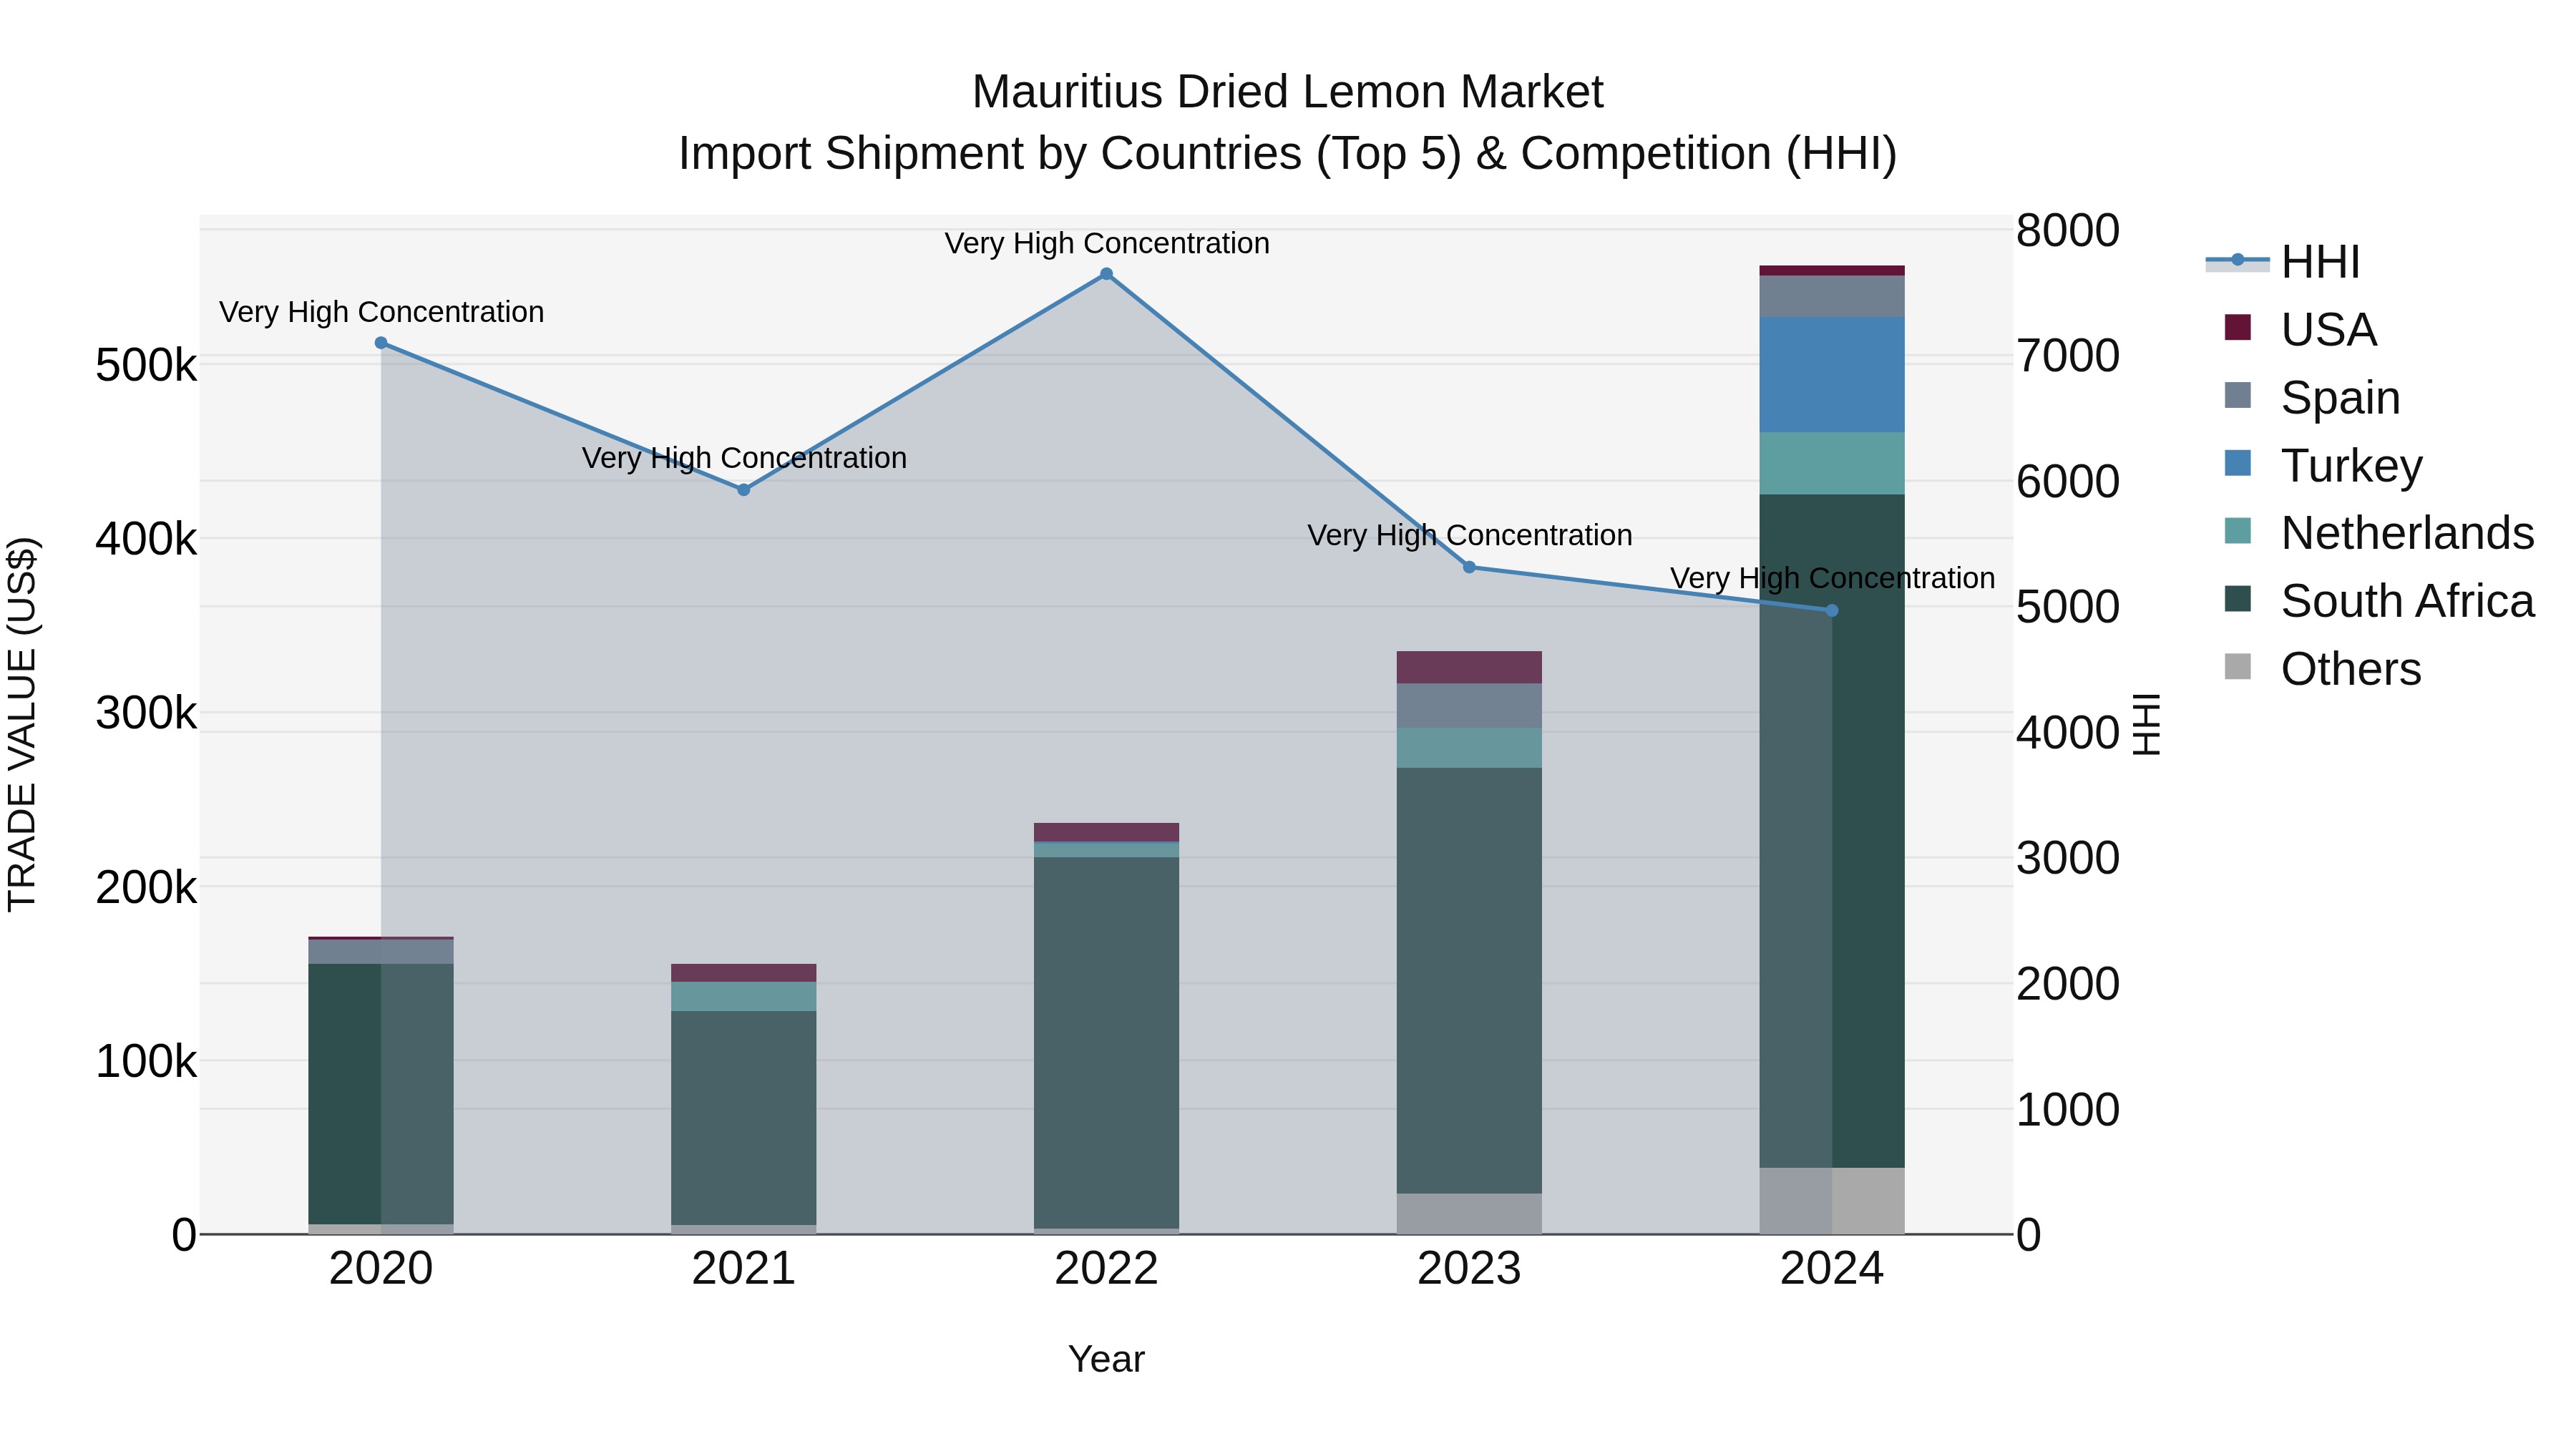Click the 500k trade value tick label
Viewport: 2576px width, 1449px height.
146,366
